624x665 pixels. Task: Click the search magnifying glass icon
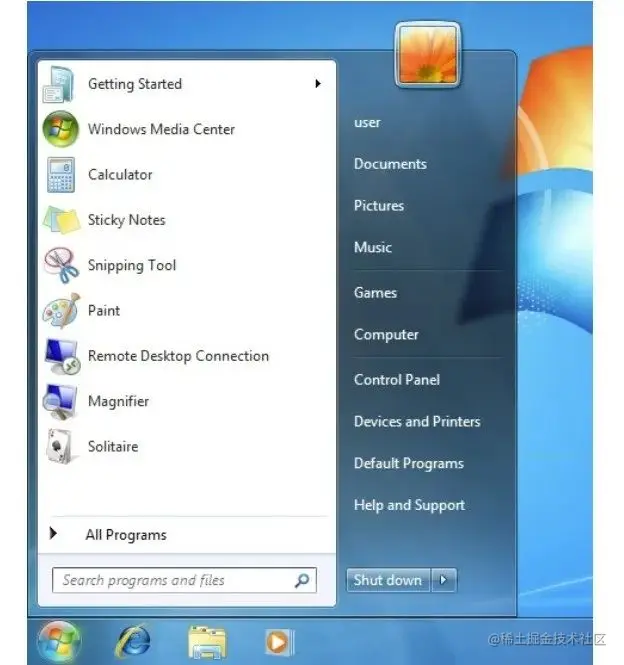pos(302,580)
